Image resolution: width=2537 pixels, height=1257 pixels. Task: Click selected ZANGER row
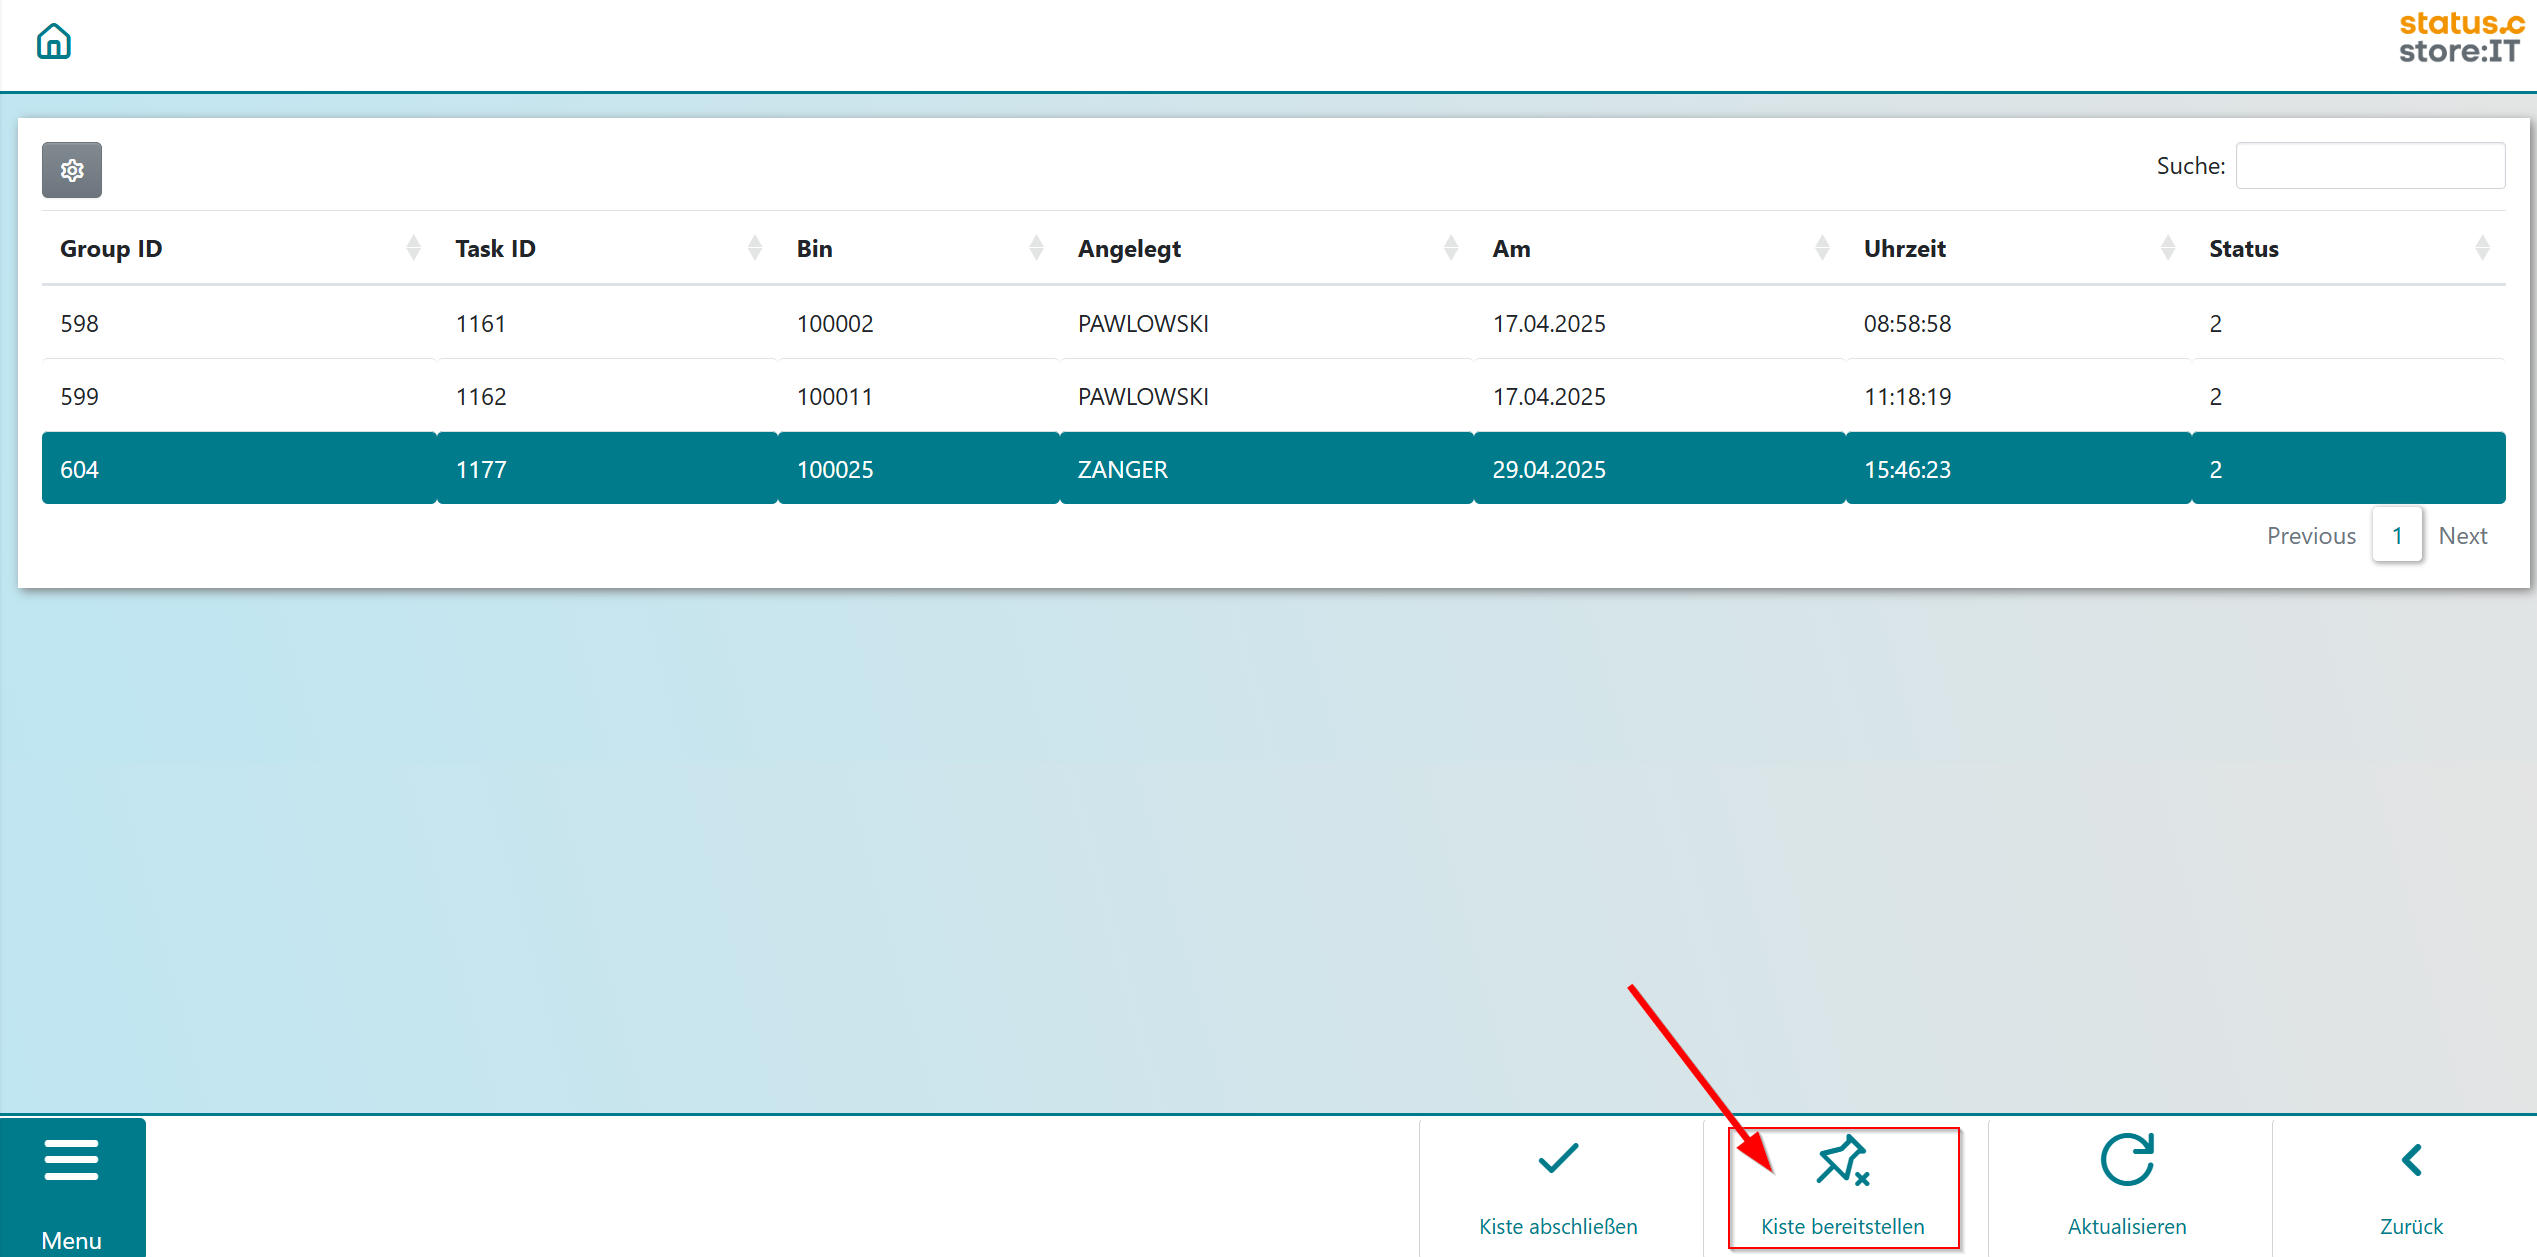pos(1122,469)
